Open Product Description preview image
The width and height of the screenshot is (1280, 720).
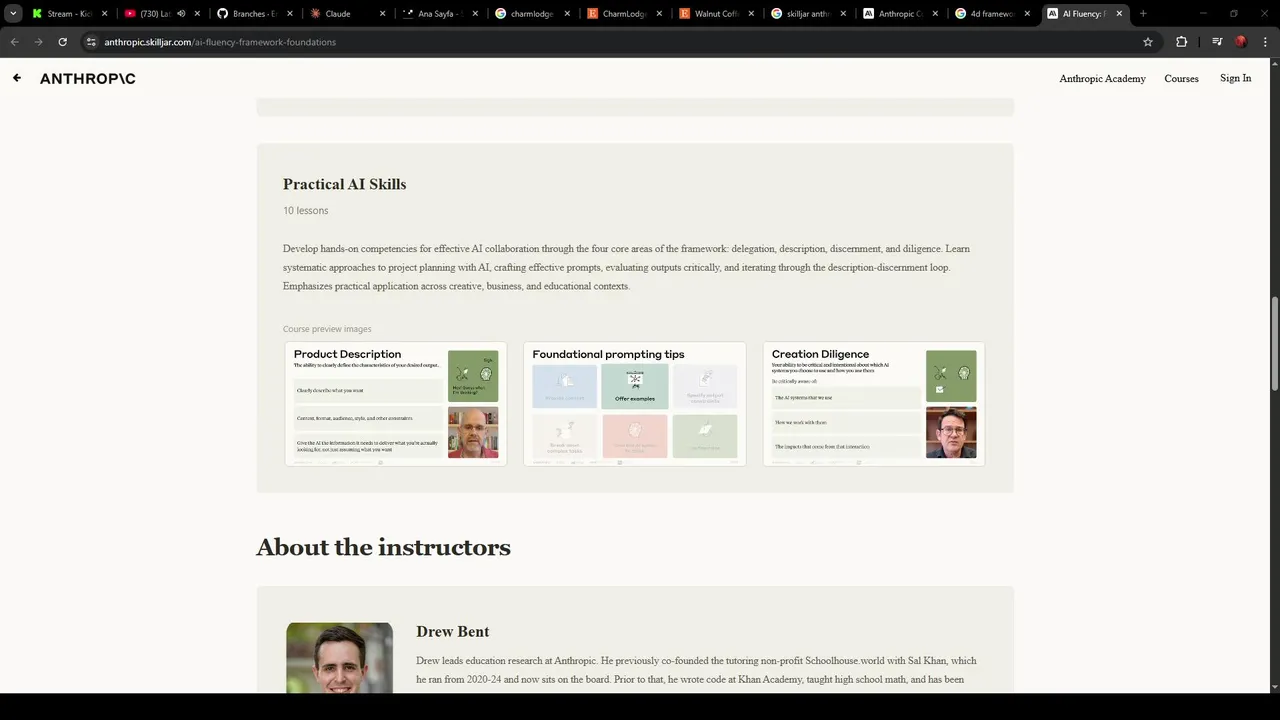coord(396,404)
